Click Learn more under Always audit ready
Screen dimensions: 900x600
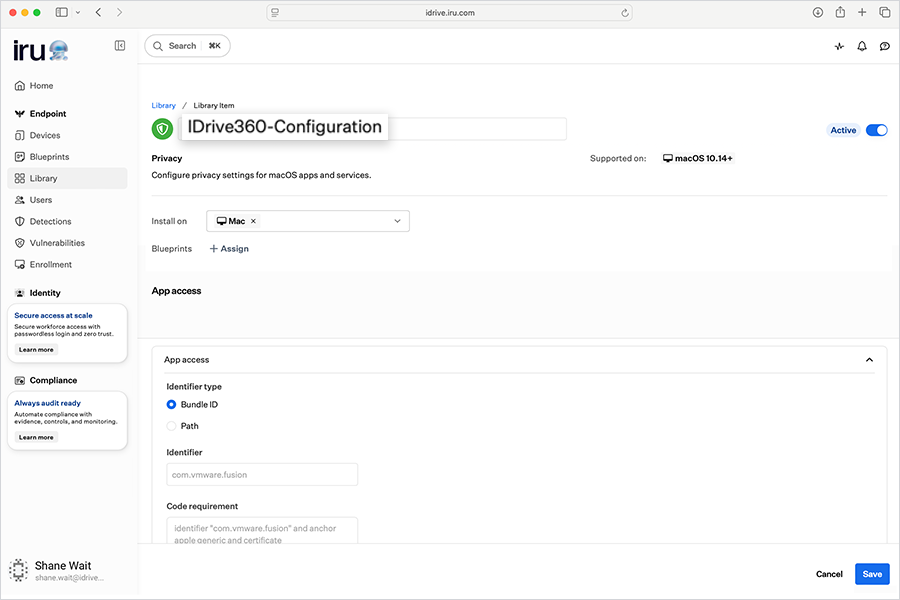[36, 438]
